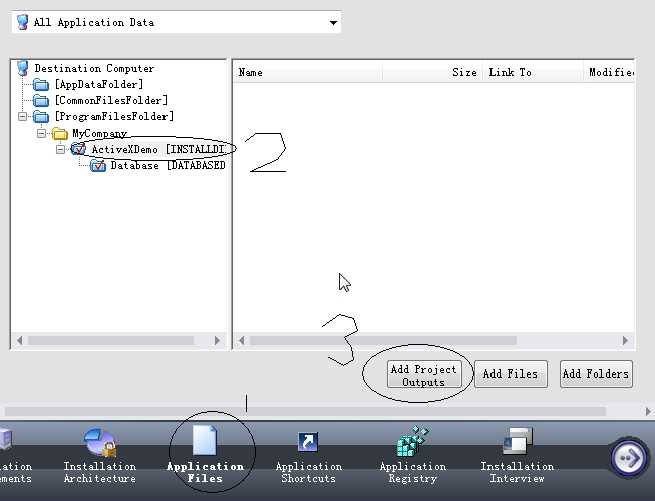The width and height of the screenshot is (655, 501).
Task: Select the Destination Computer tree row
Action: pos(94,68)
